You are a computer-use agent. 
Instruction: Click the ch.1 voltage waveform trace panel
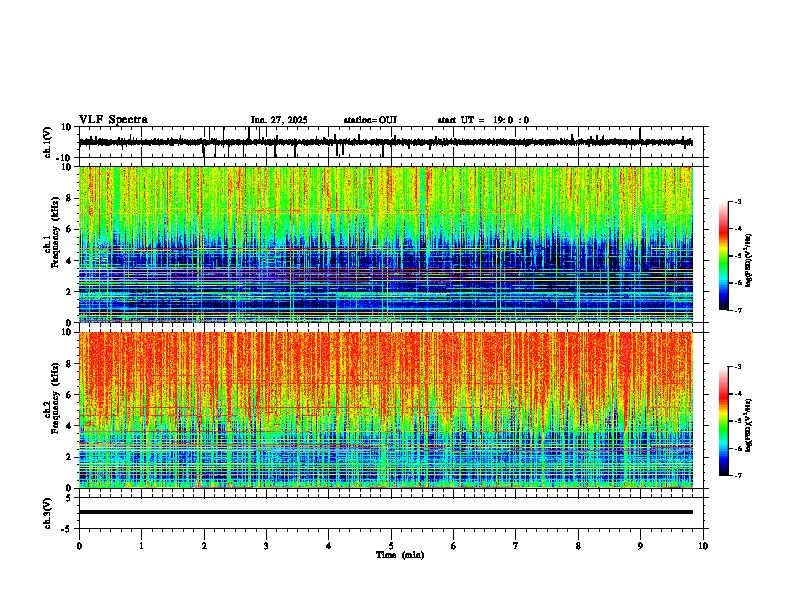pos(391,142)
